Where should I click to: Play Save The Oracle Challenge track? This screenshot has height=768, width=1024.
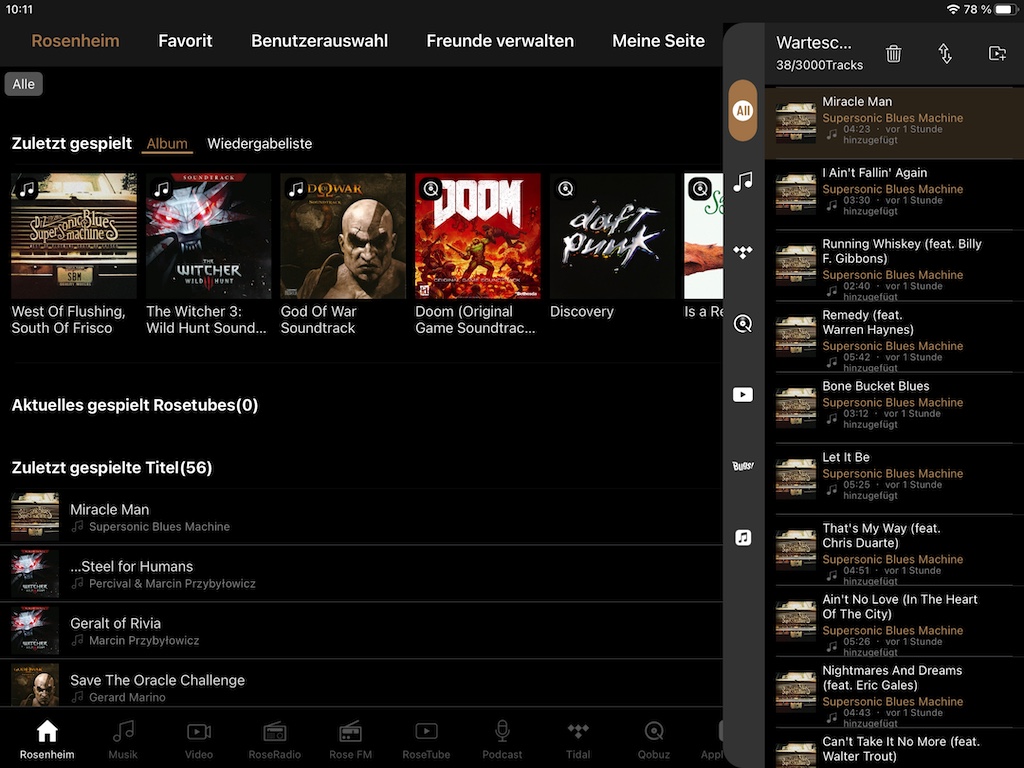click(361, 682)
